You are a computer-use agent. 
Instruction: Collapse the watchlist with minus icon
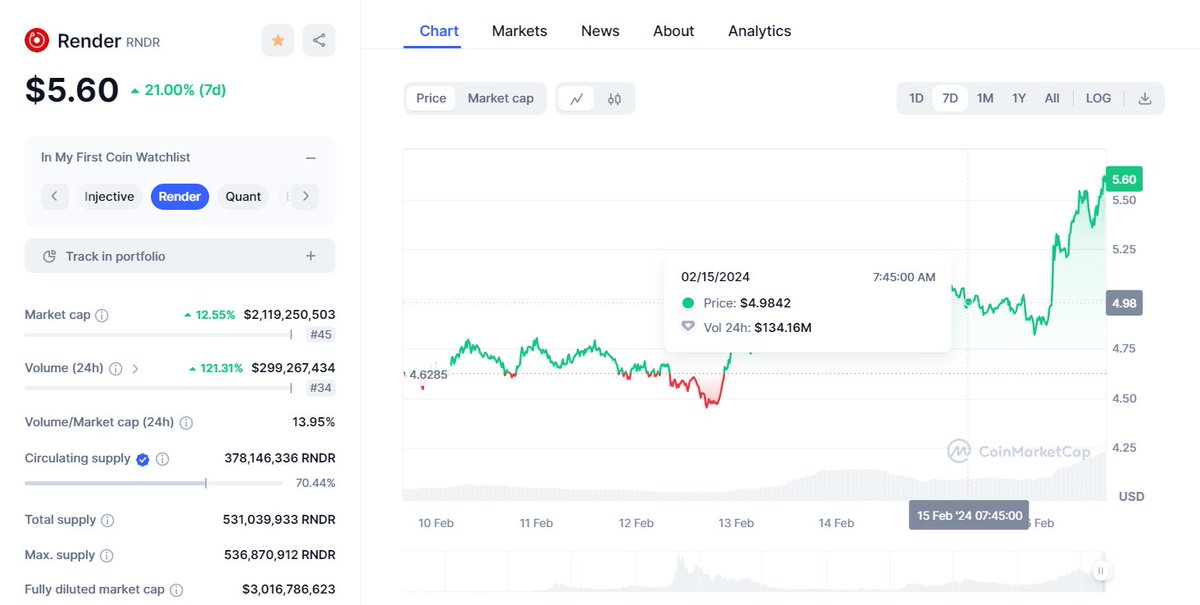[311, 158]
